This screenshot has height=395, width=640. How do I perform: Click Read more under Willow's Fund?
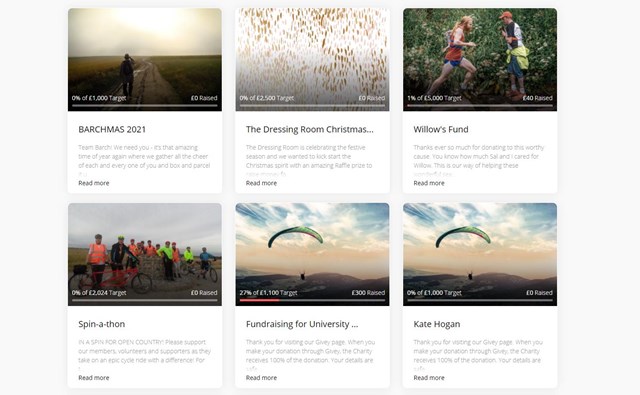pyautogui.click(x=429, y=183)
